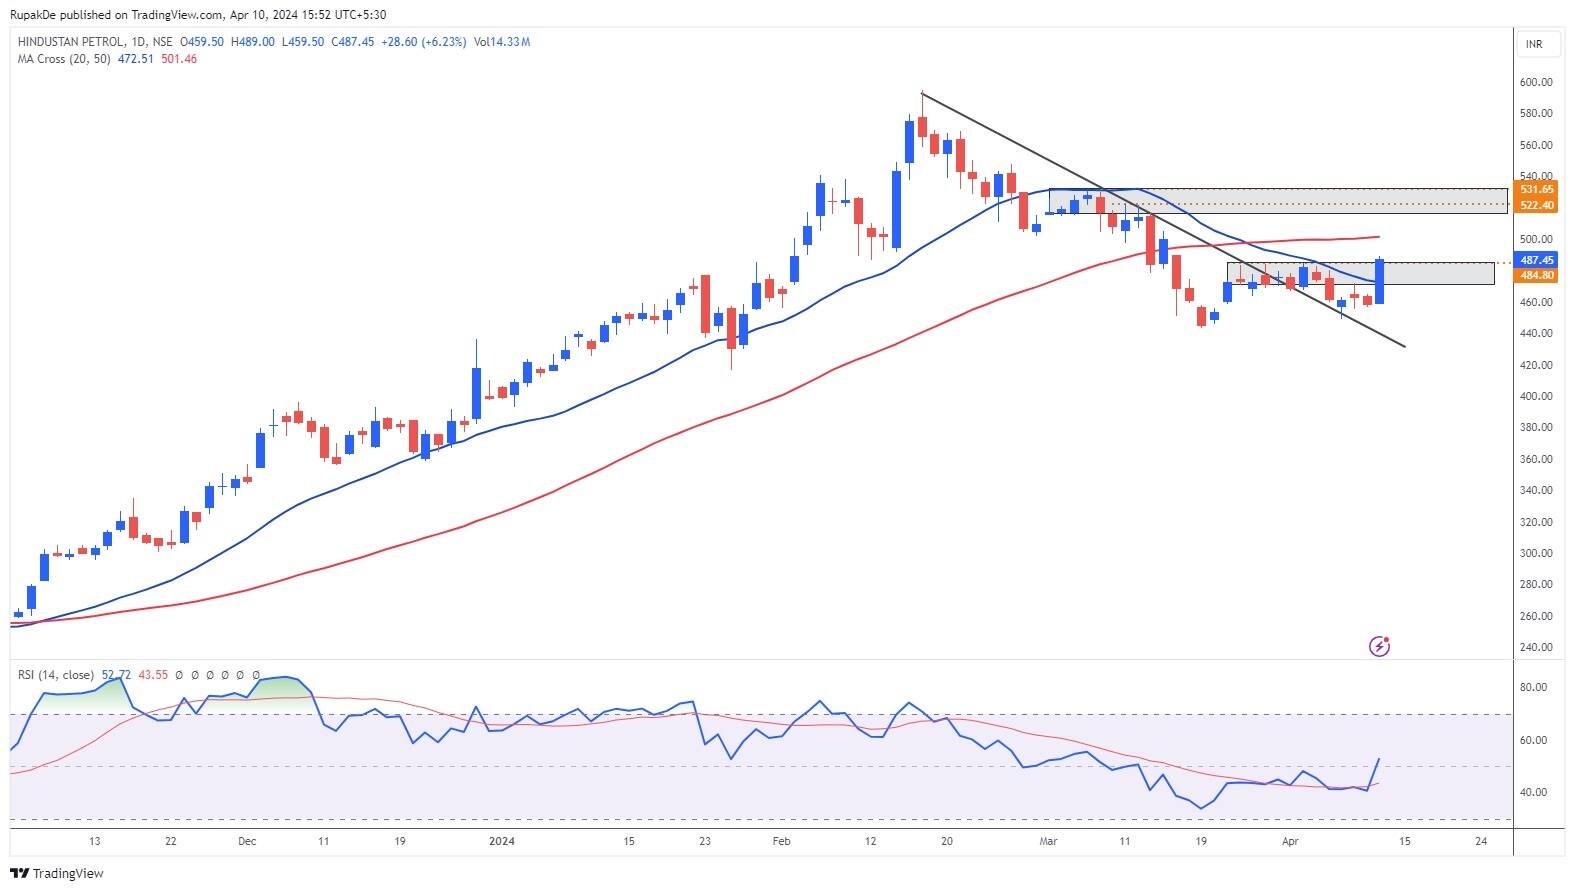Click the volume reading Vol14.33M
Screen dimensions: 1575x891
click(x=502, y=42)
